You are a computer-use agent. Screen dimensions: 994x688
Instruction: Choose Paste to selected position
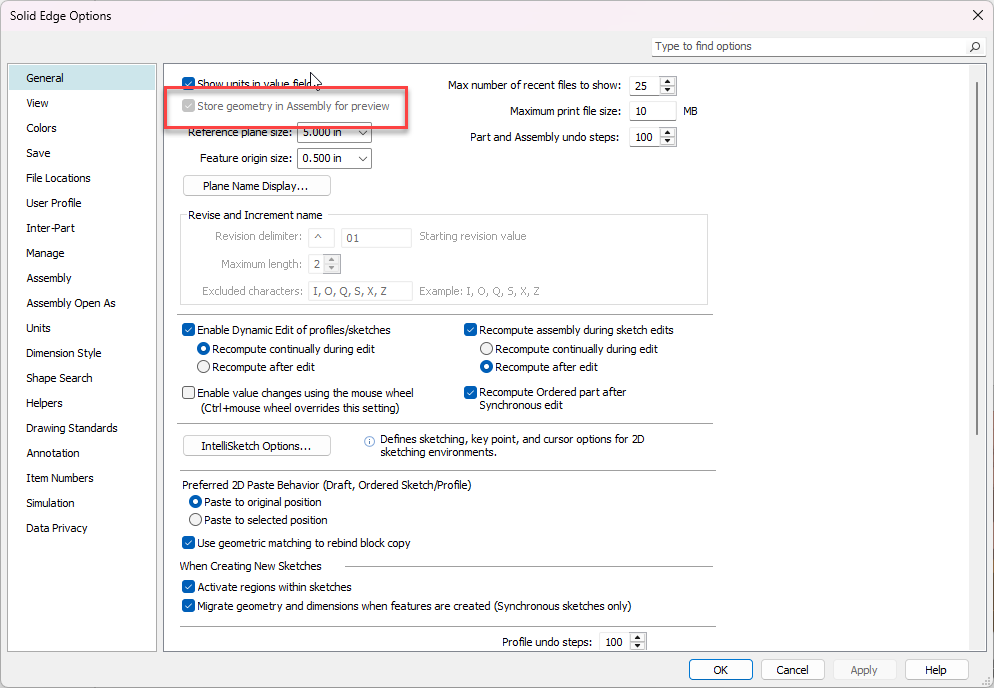point(195,519)
